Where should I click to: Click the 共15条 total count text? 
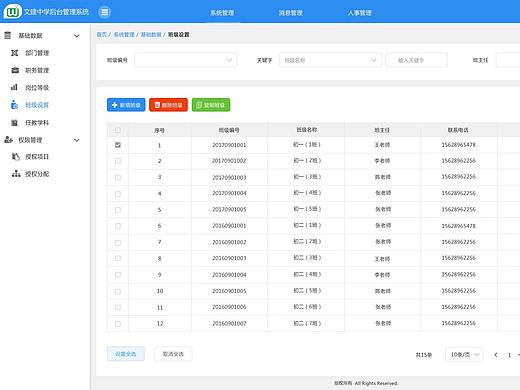(423, 355)
